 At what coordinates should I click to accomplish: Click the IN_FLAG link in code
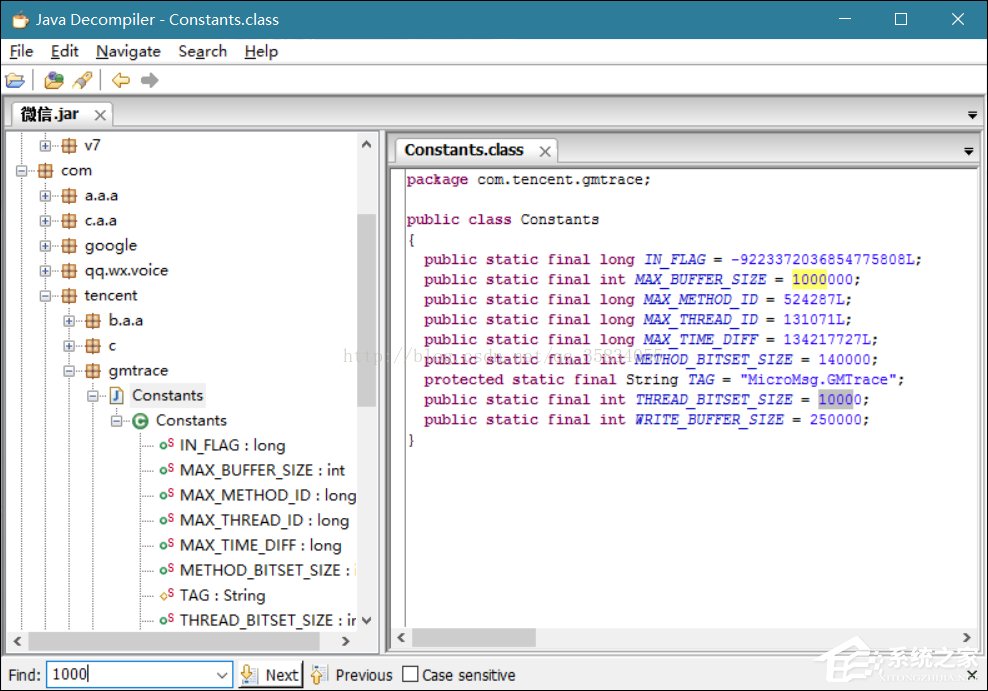click(x=673, y=260)
